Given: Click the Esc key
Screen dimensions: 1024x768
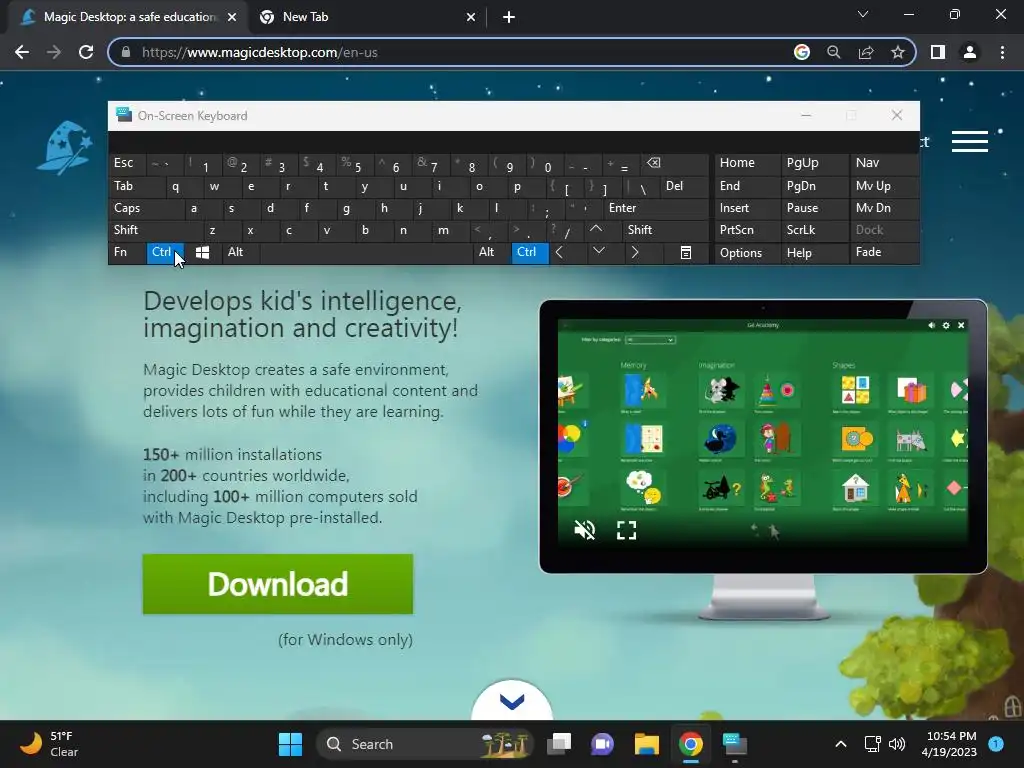Looking at the screenshot, I should [x=127, y=163].
